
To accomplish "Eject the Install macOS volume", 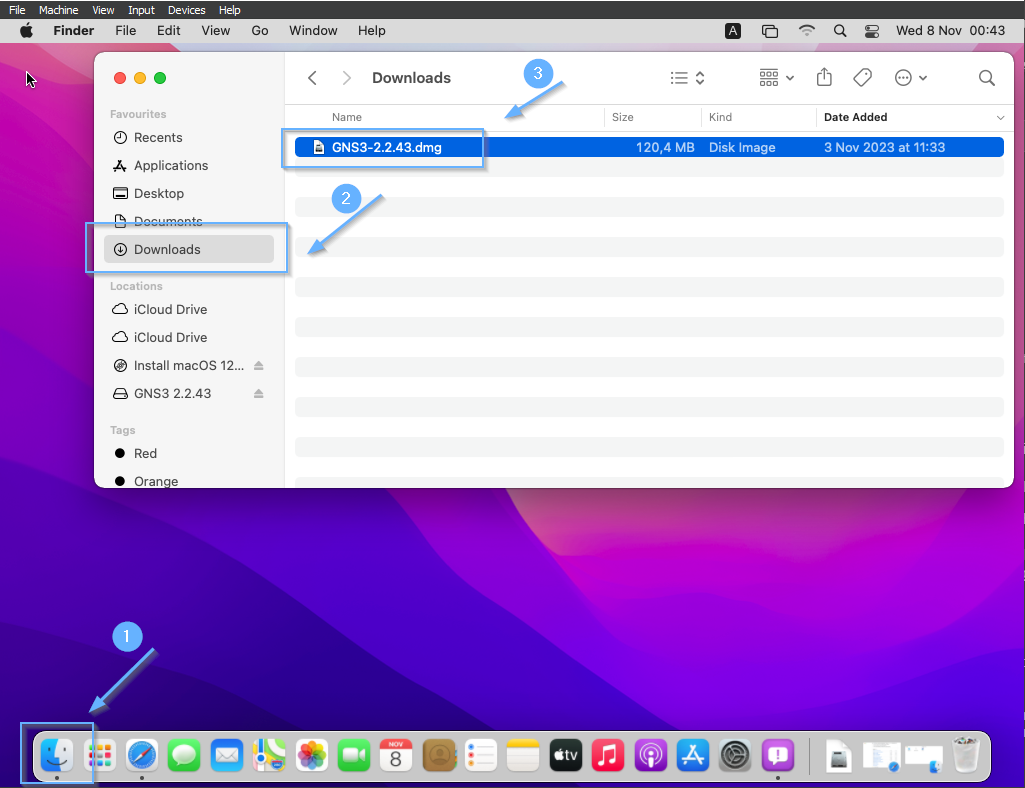I will click(x=259, y=366).
